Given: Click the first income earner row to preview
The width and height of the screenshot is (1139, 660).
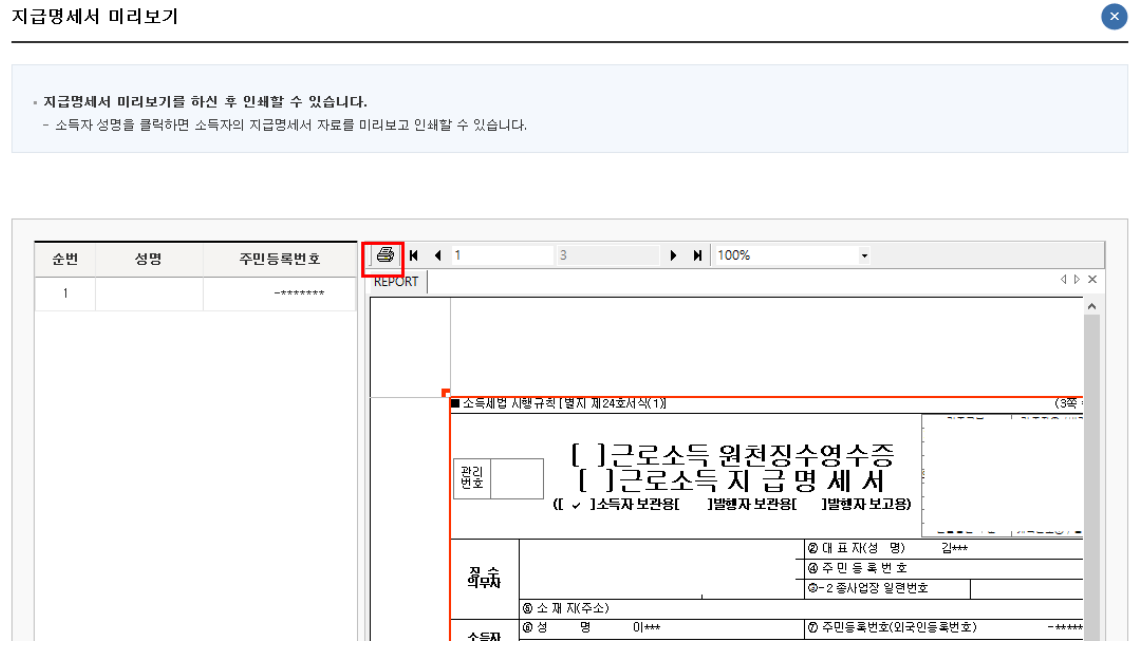Looking at the screenshot, I should coord(148,293).
